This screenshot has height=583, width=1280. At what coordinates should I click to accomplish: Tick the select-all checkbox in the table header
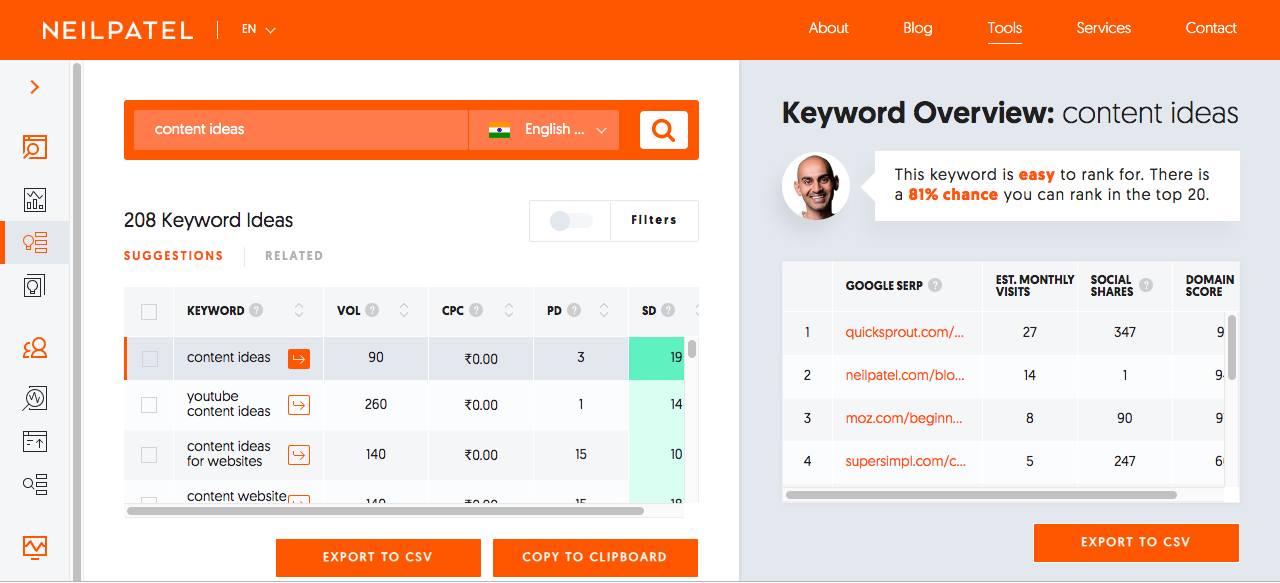149,312
